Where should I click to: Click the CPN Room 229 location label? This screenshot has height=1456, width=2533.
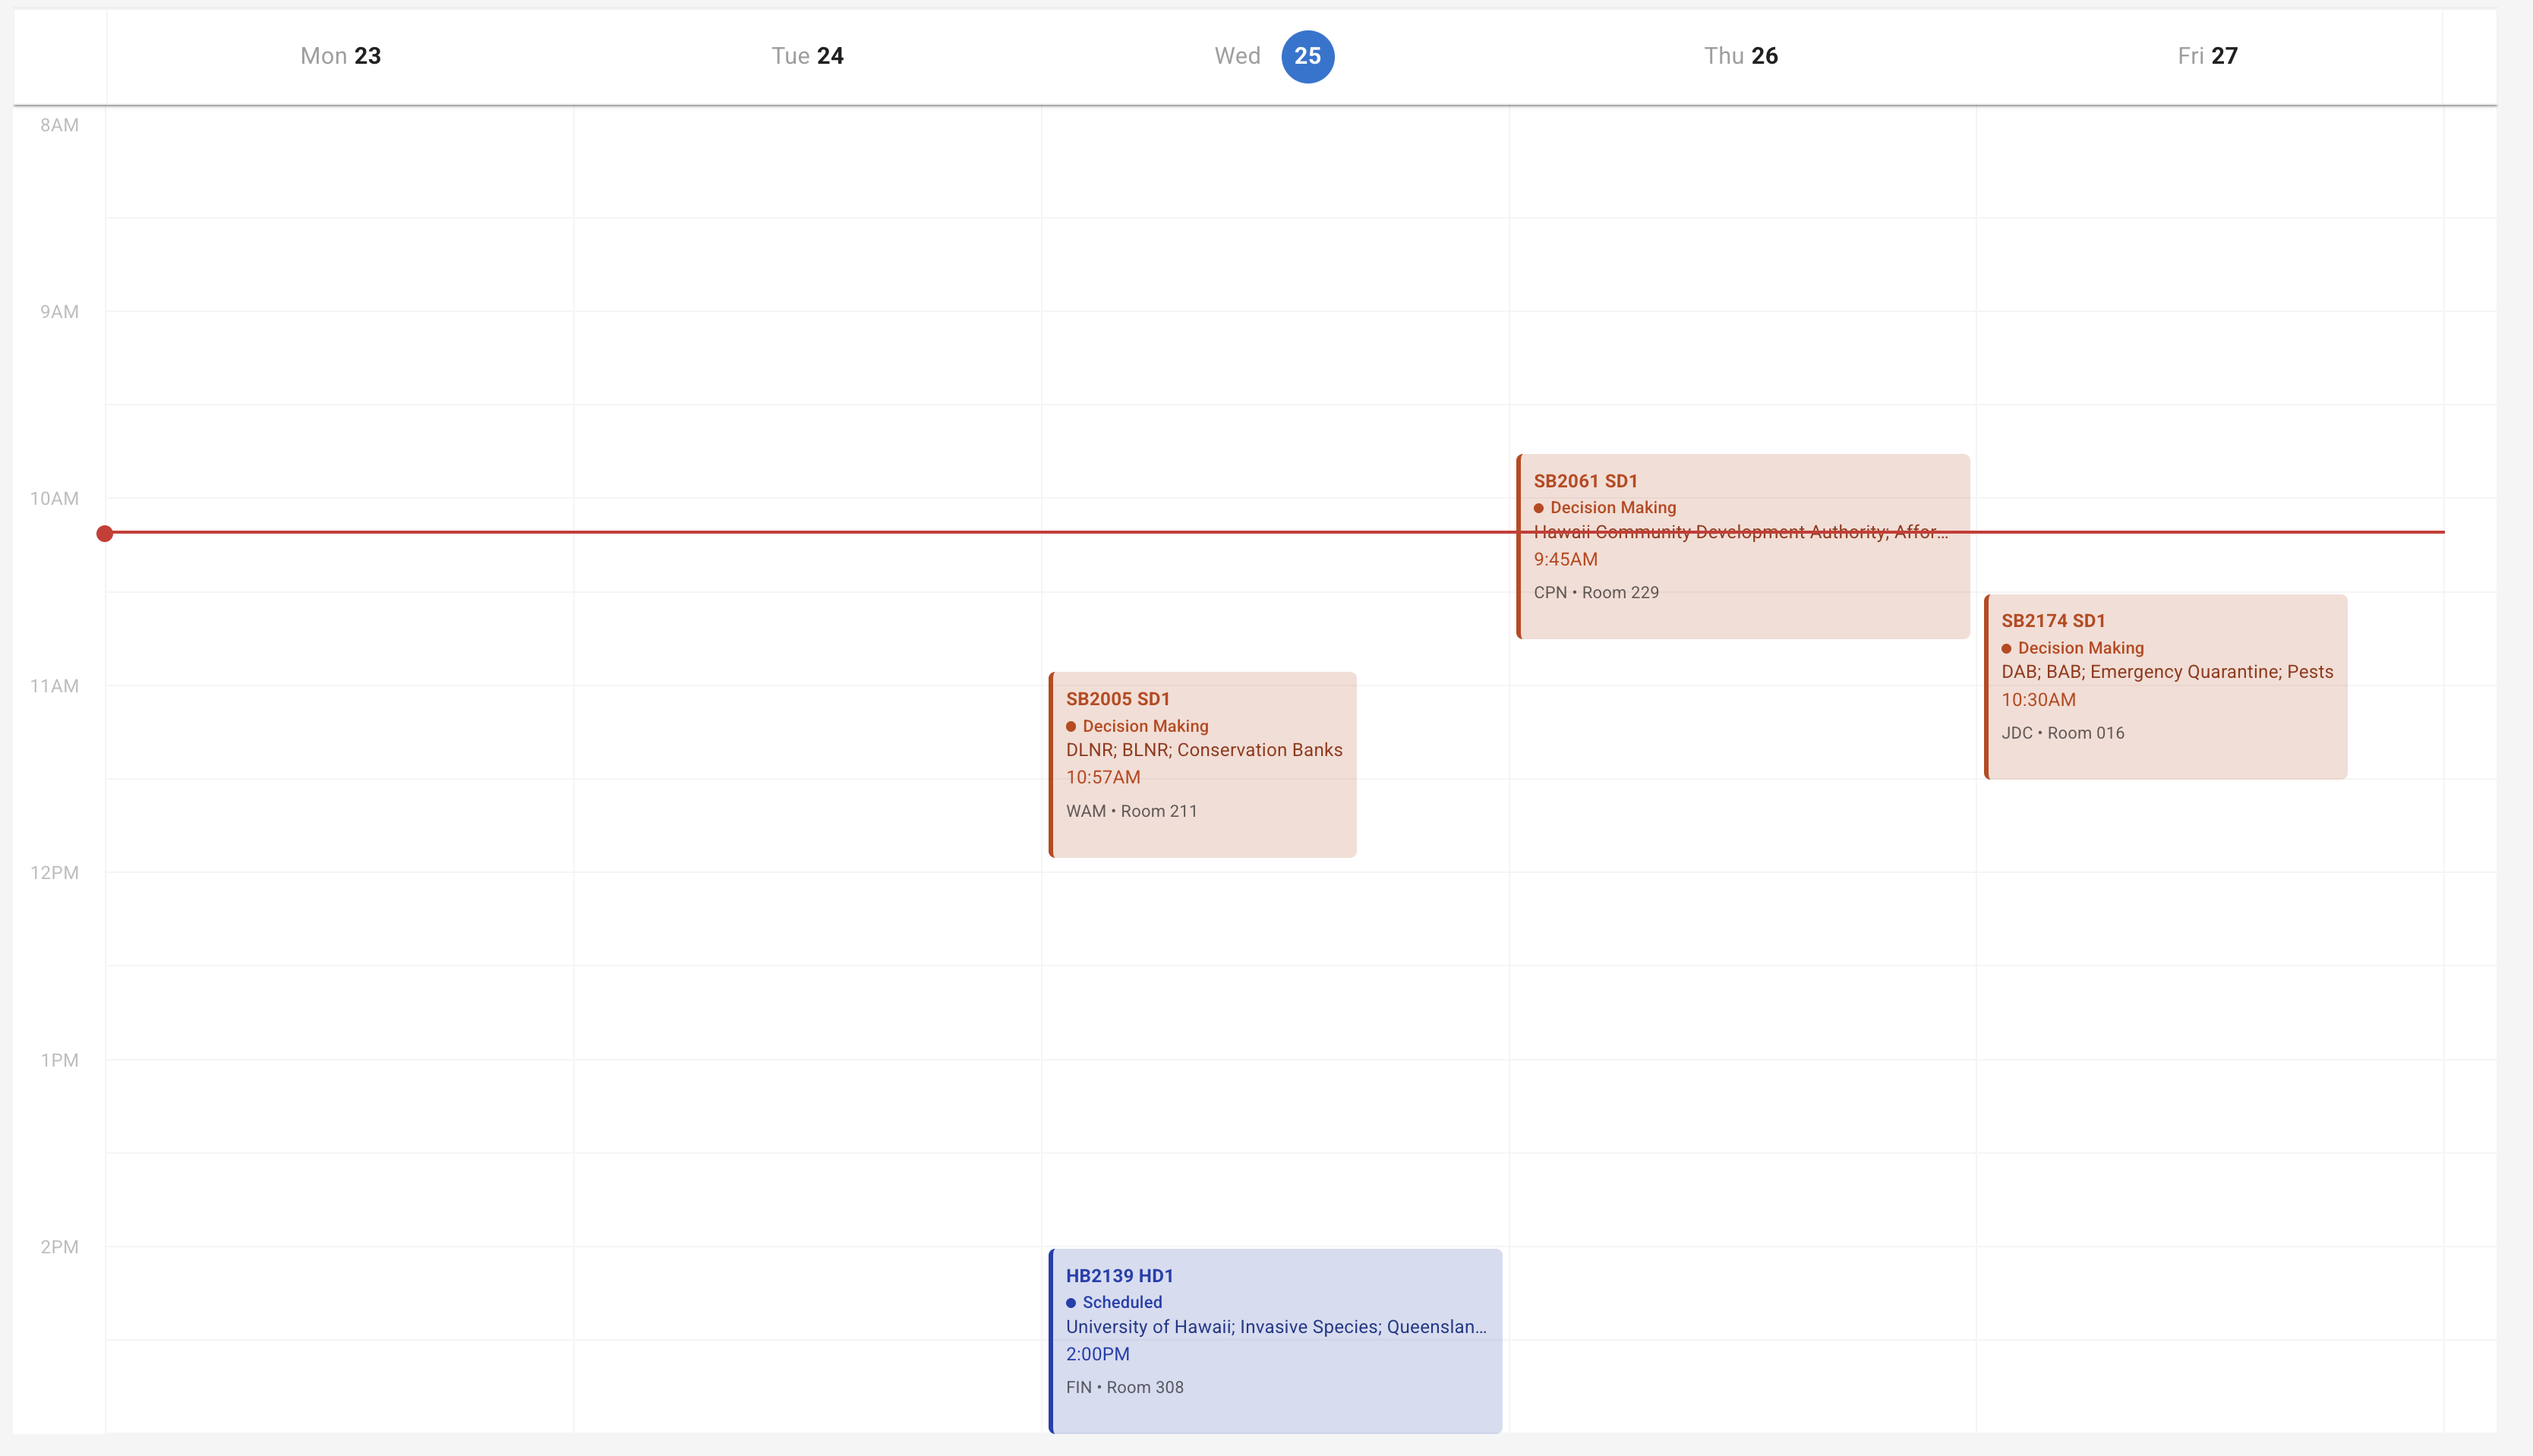(x=1595, y=592)
